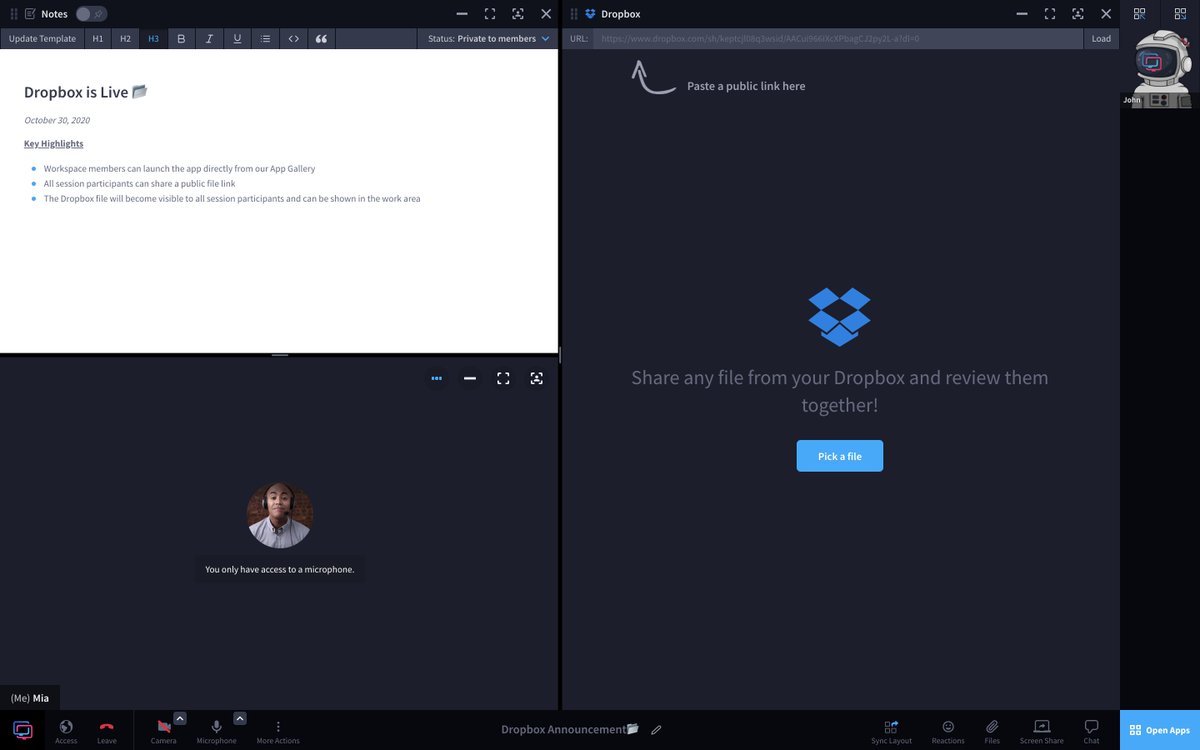1200x750 pixels.
Task: Click the 'Workspace members can launch' bullet
Action: pos(179,169)
